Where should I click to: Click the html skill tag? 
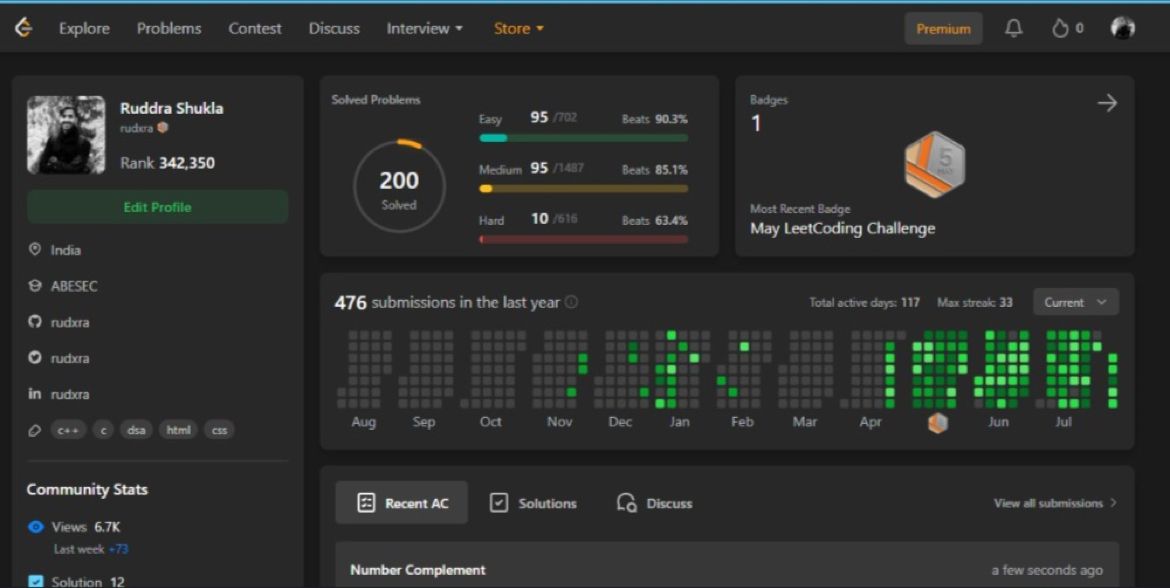coord(178,430)
